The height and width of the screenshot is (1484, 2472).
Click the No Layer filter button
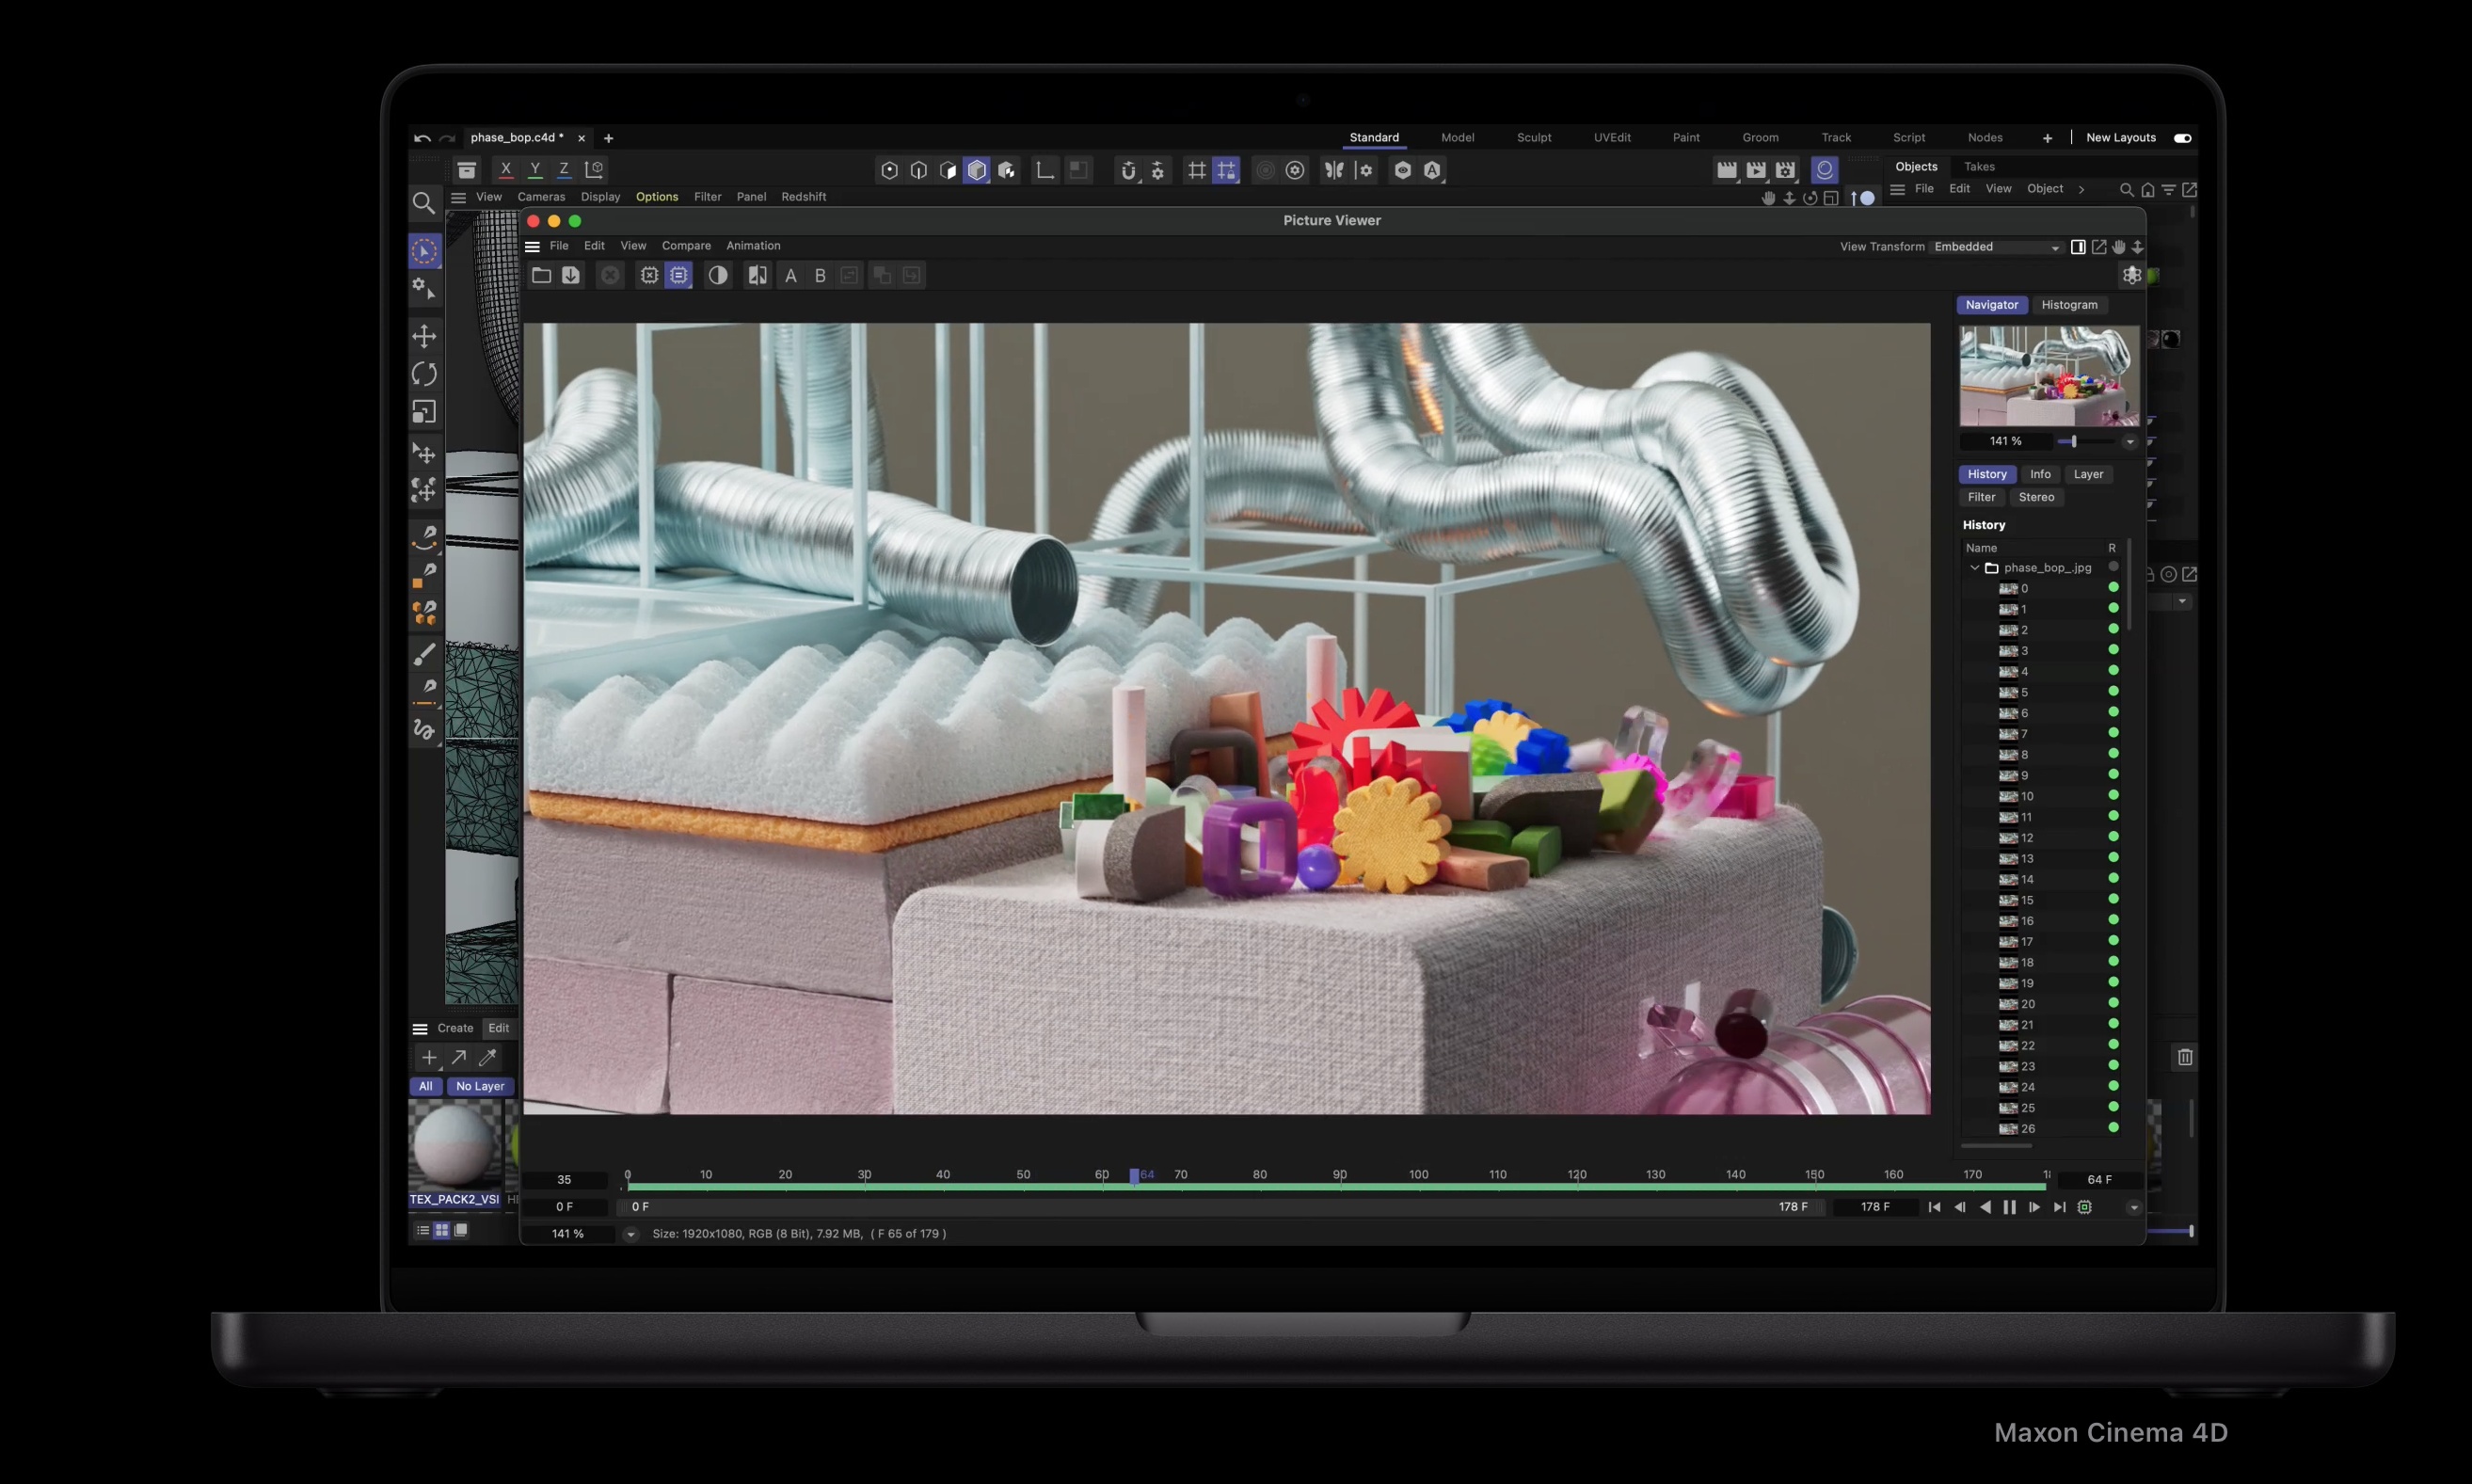[x=480, y=1086]
